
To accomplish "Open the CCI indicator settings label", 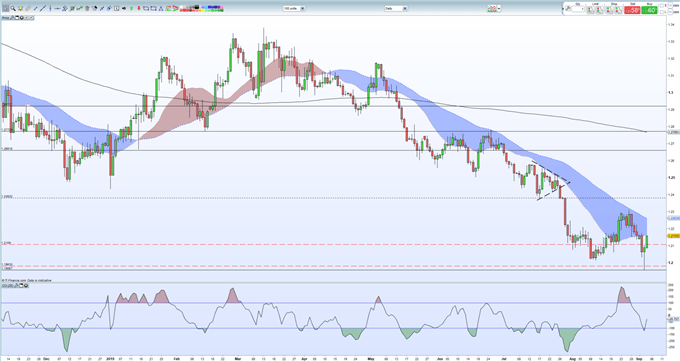I will 7,286.
